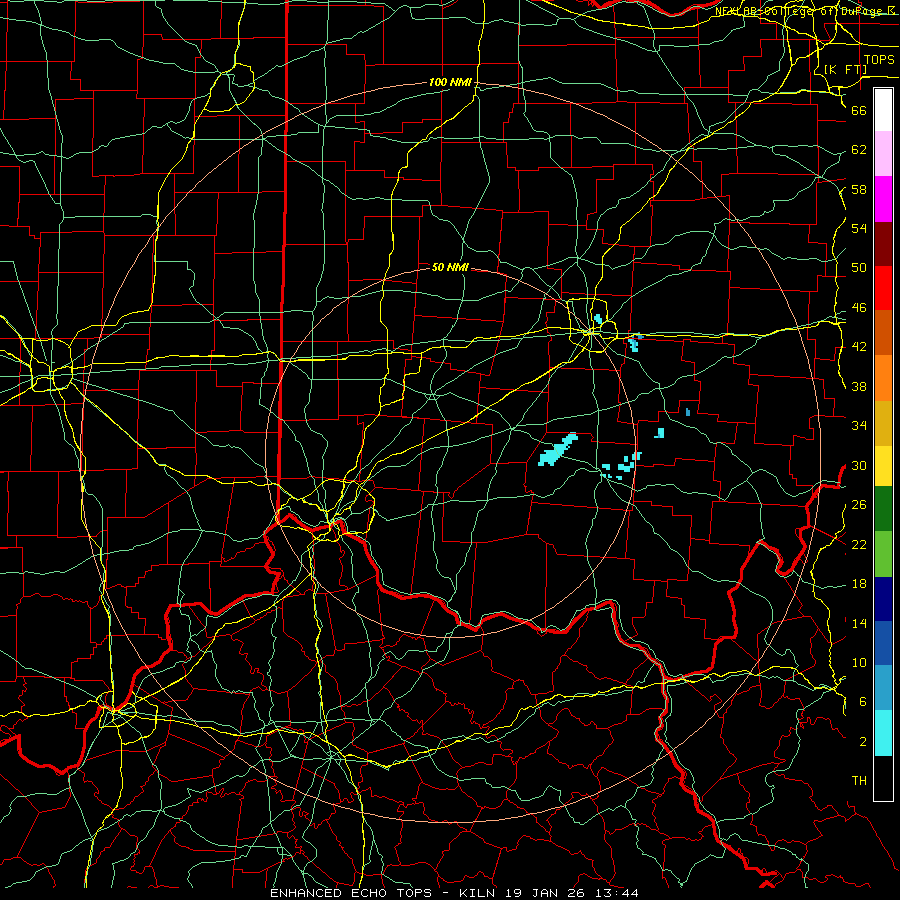900x900 pixels.
Task: Click legend value "18"
Action: pyautogui.click(x=859, y=584)
